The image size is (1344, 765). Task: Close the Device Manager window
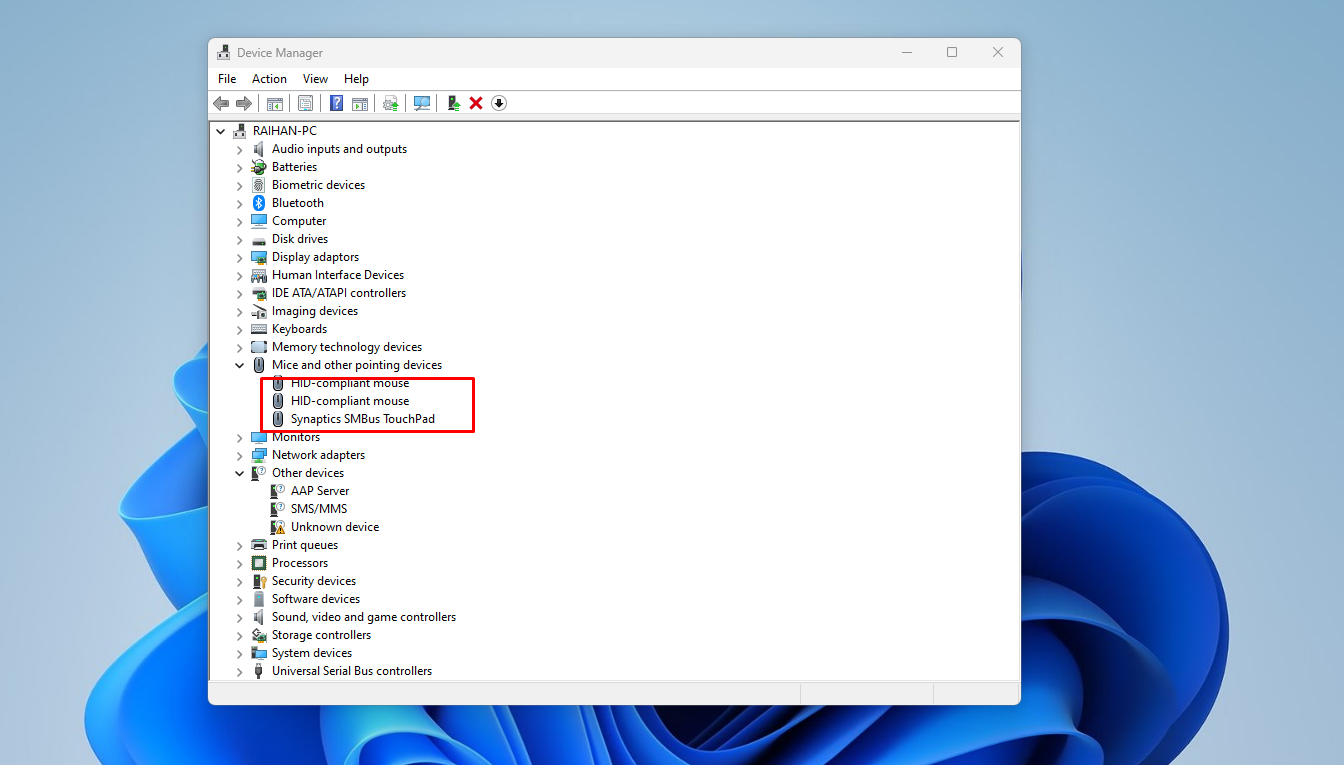point(998,52)
